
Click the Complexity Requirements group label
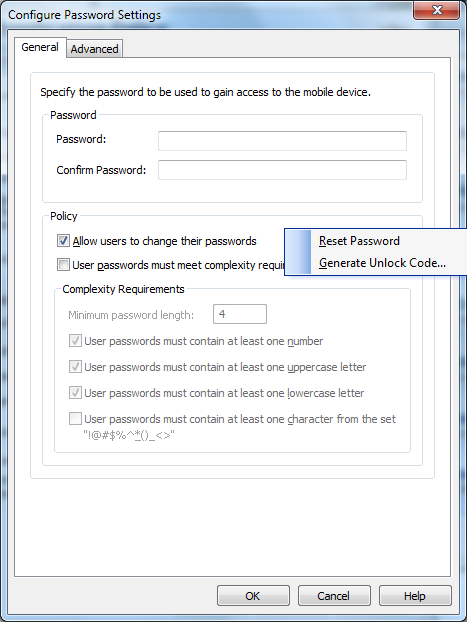pos(123,289)
